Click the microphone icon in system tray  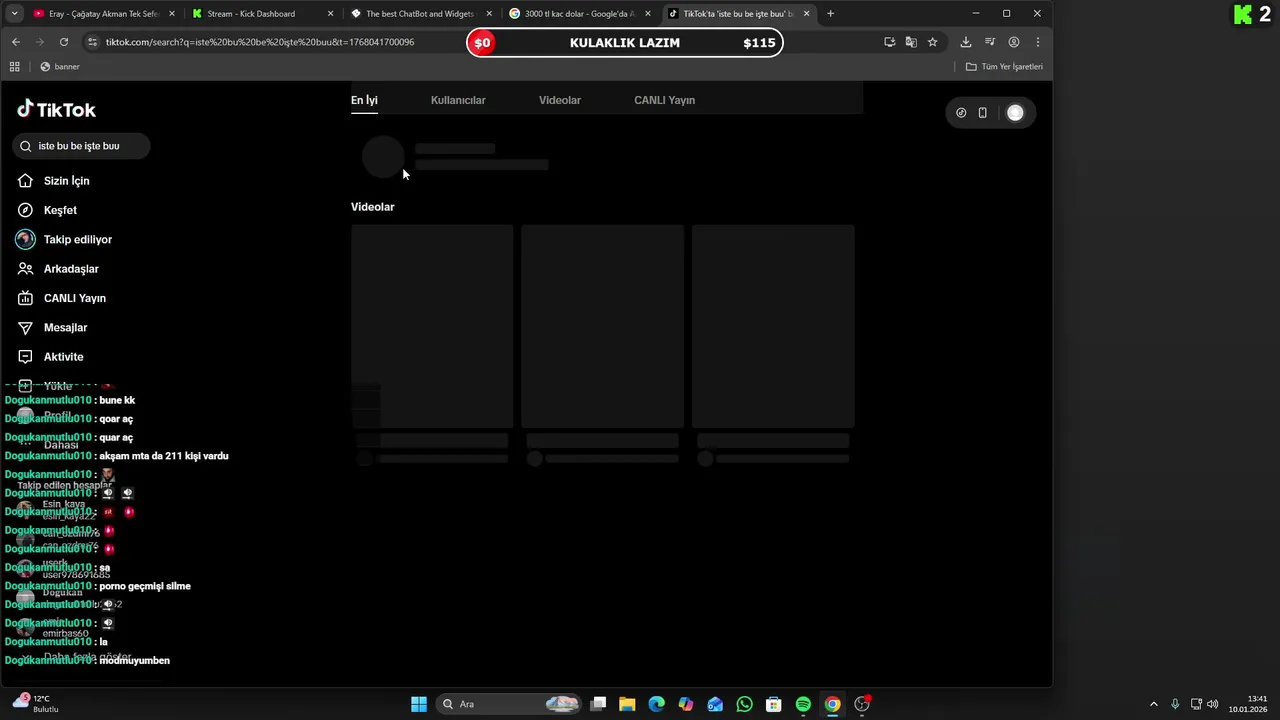coord(1175,704)
